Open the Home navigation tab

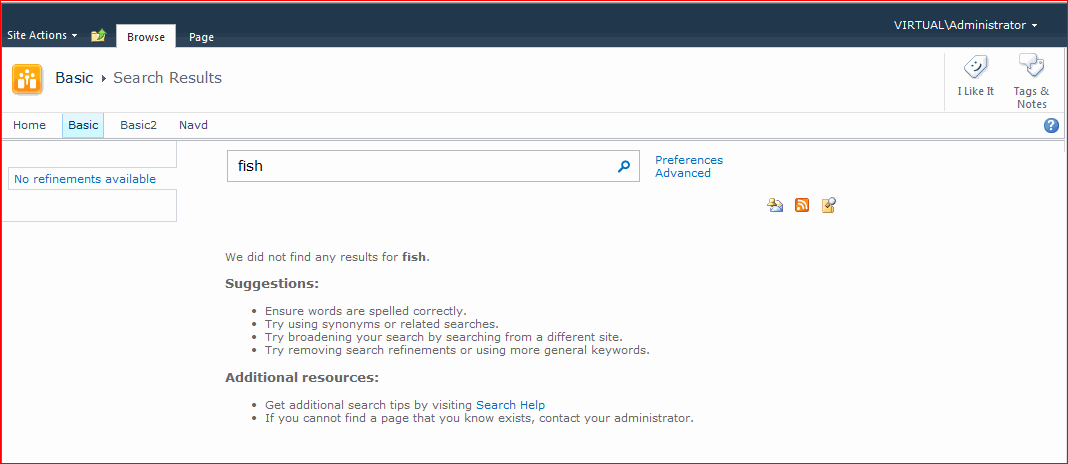[x=30, y=125]
